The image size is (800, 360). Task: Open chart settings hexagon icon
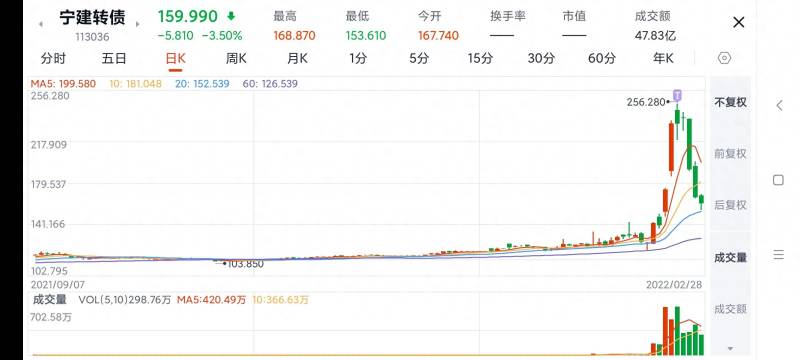(x=724, y=58)
